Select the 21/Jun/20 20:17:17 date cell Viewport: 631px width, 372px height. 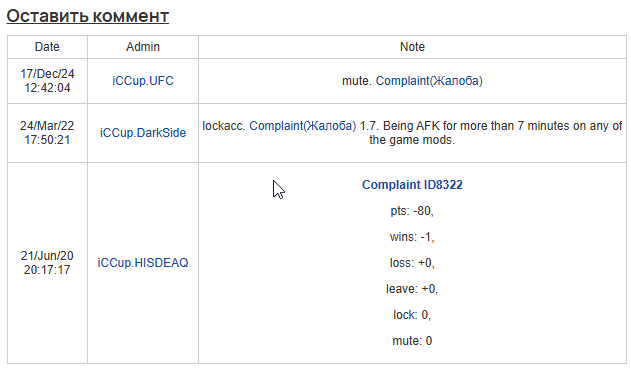coord(47,263)
